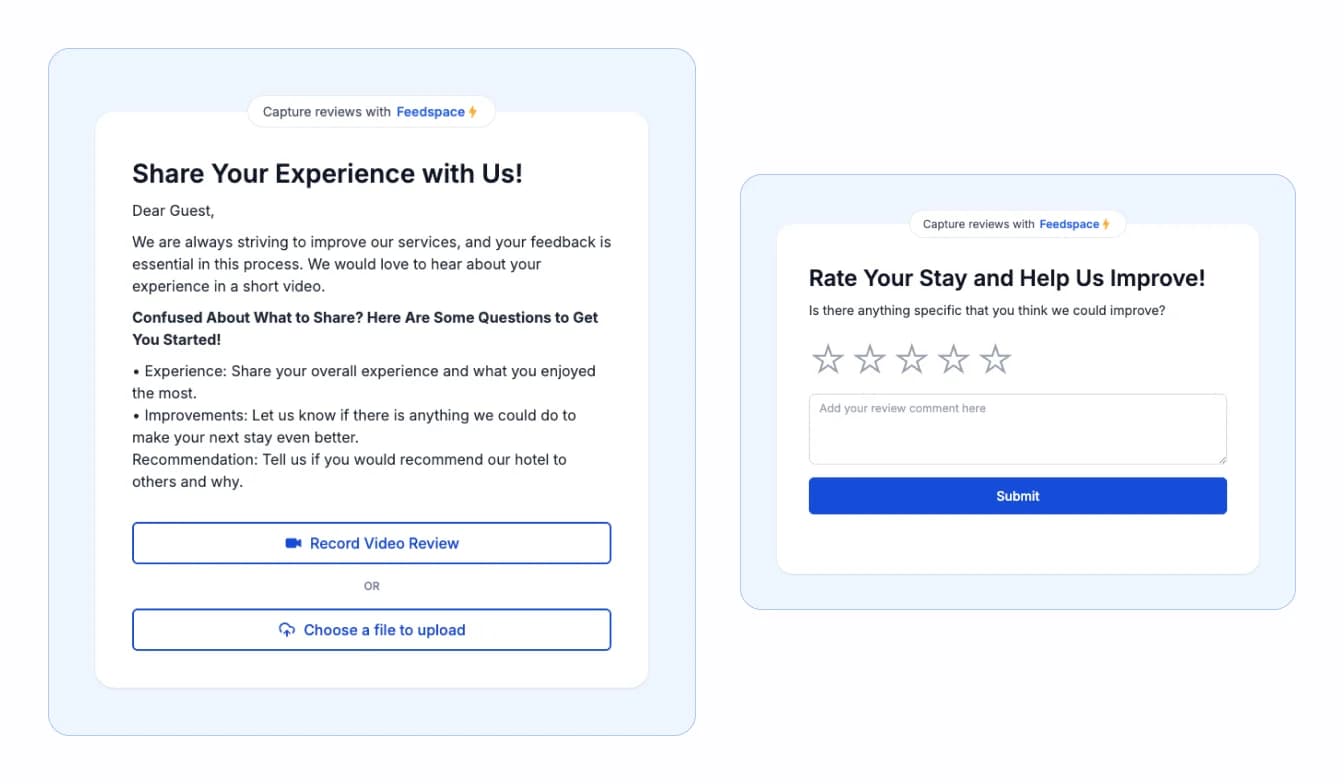Screen dimensions: 1344x784
Task: Select the middle star to rate three stars
Action: tap(911, 357)
